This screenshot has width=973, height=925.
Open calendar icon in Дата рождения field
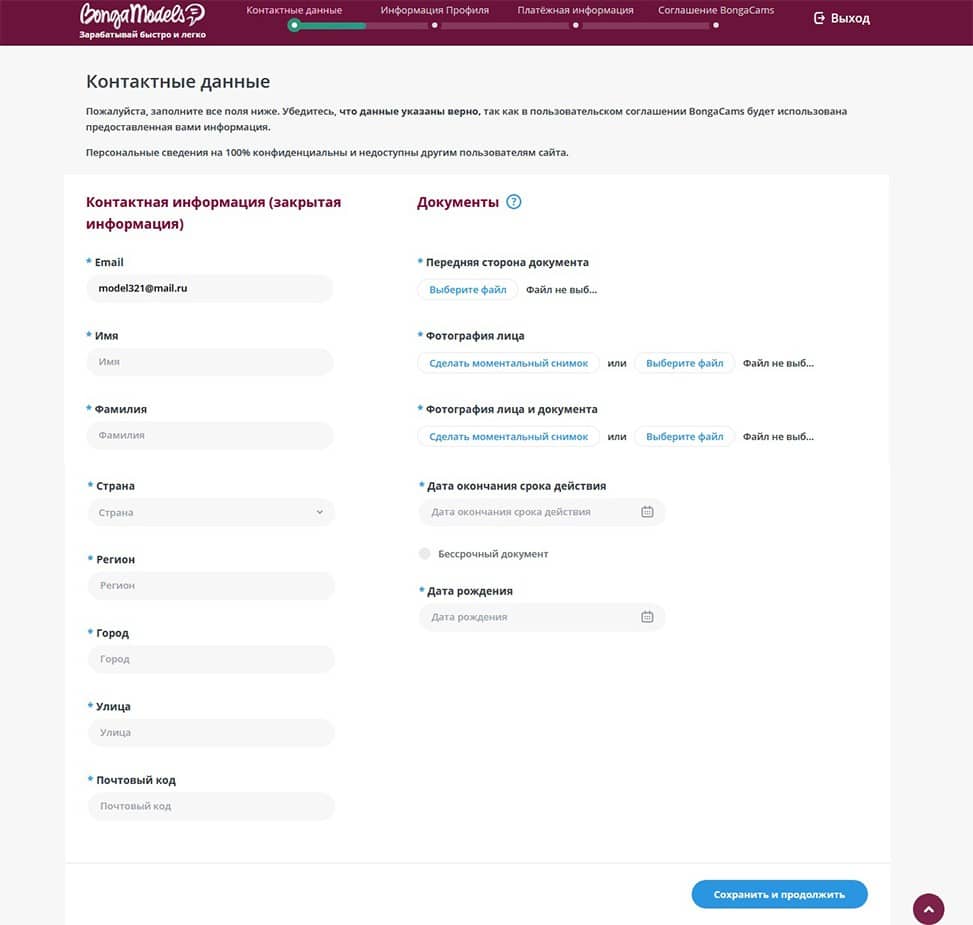tap(647, 617)
